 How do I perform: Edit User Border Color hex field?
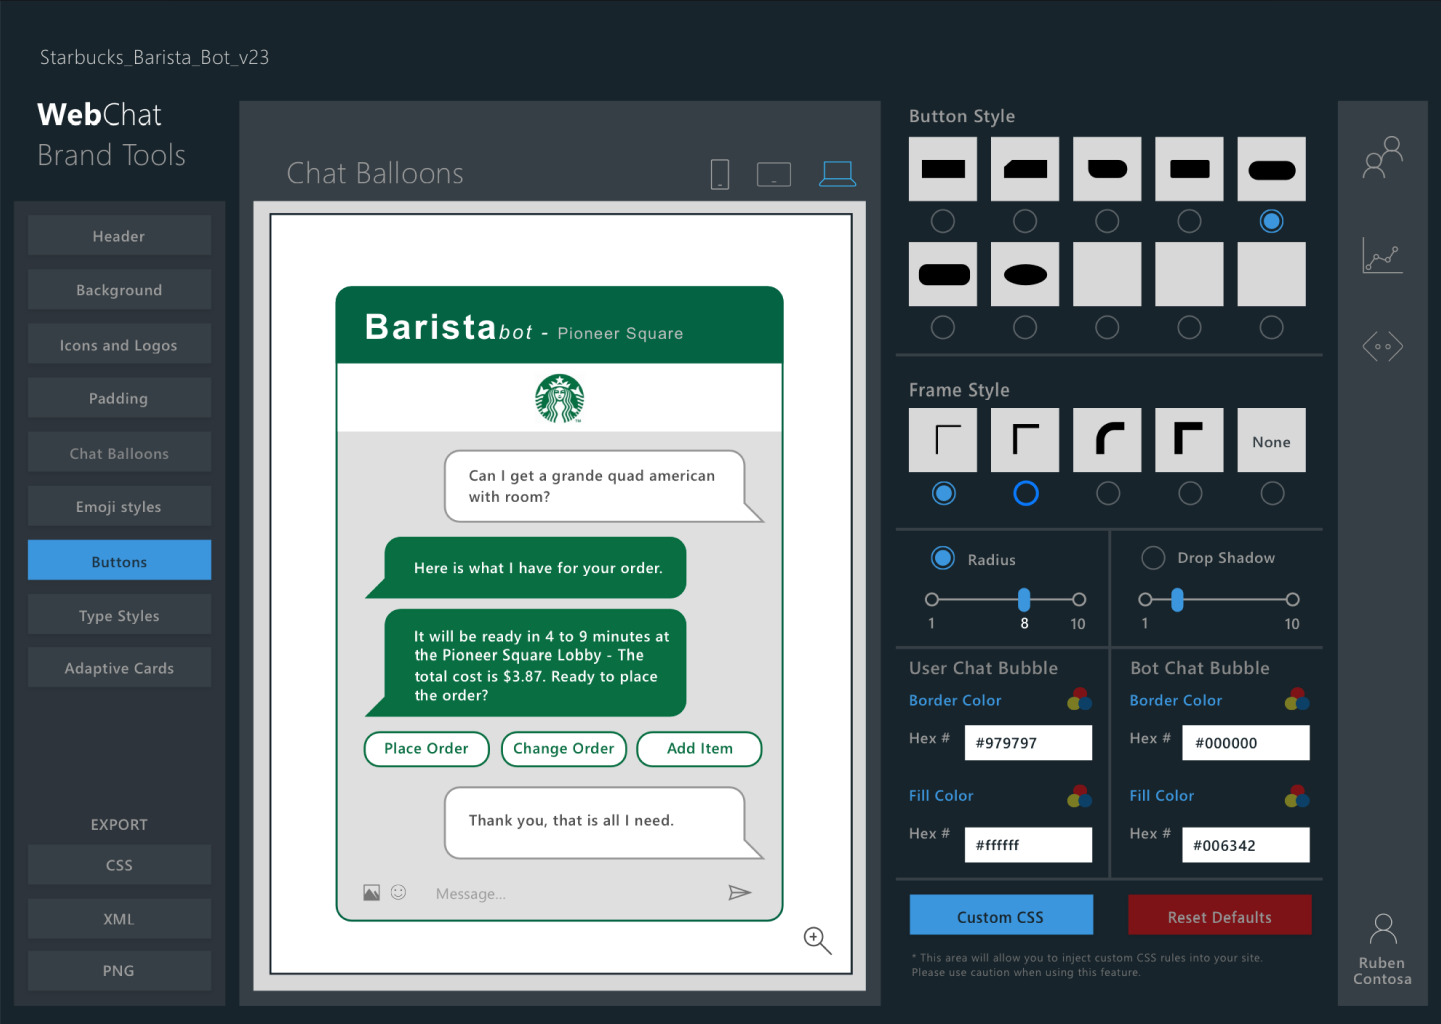(x=1029, y=743)
